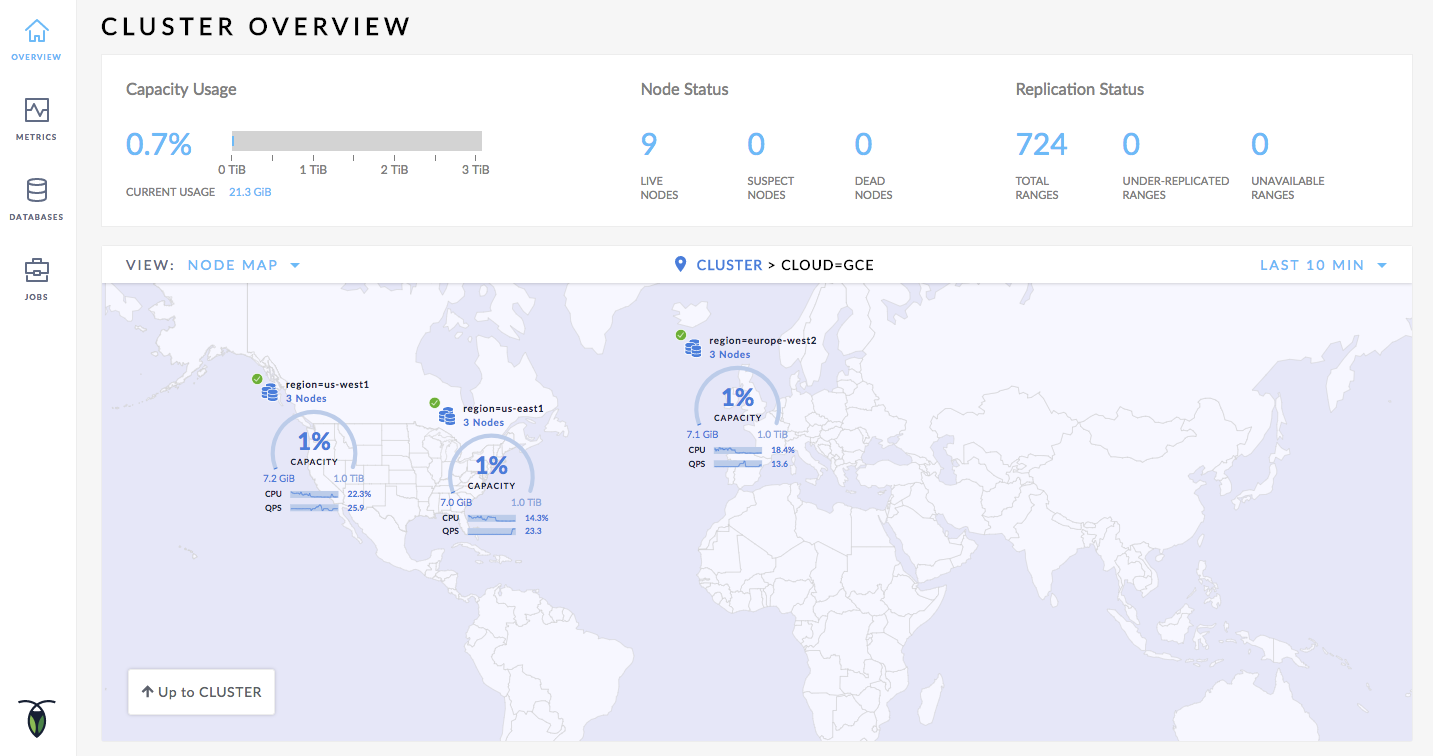Open the Overview home icon
The height and width of the screenshot is (756, 1433).
37,31
